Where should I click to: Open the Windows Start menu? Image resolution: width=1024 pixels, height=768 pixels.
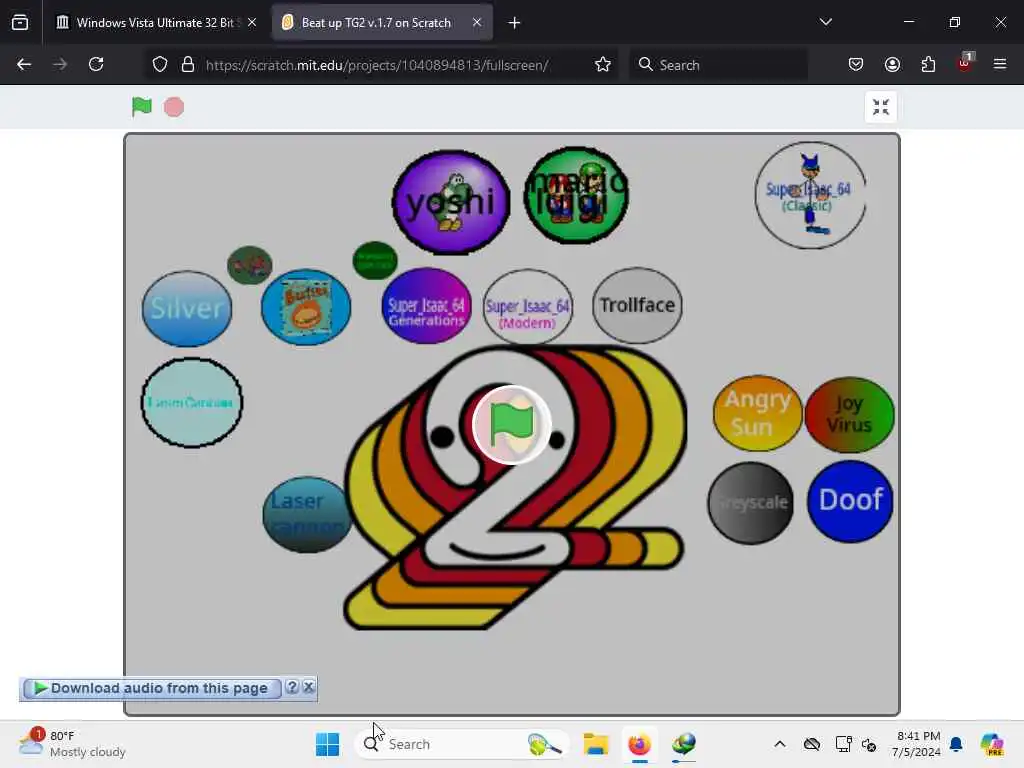[327, 744]
